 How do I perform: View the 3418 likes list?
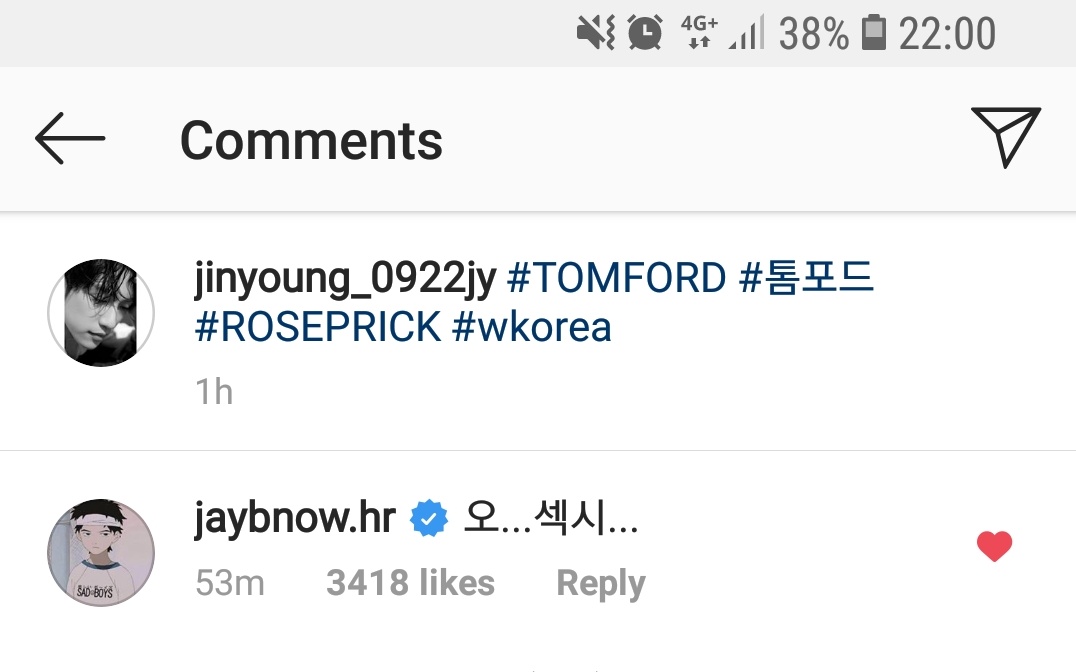tap(410, 583)
